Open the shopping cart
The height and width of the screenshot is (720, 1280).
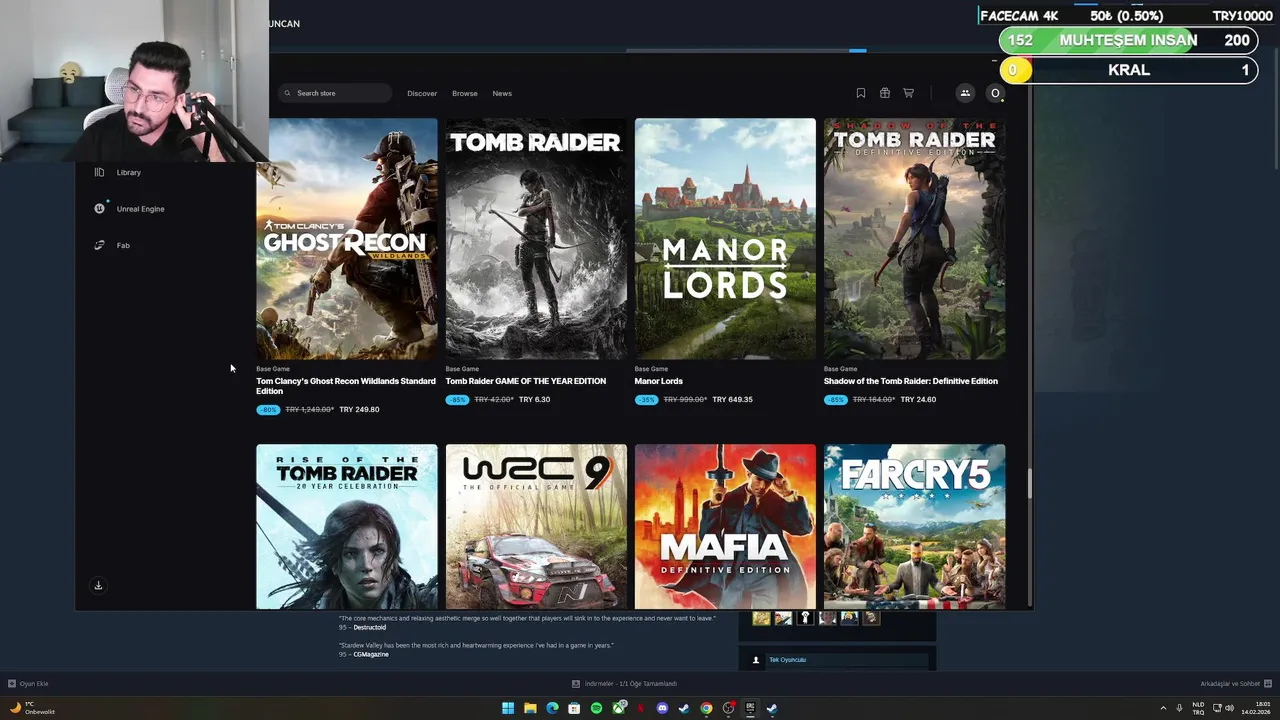click(909, 93)
